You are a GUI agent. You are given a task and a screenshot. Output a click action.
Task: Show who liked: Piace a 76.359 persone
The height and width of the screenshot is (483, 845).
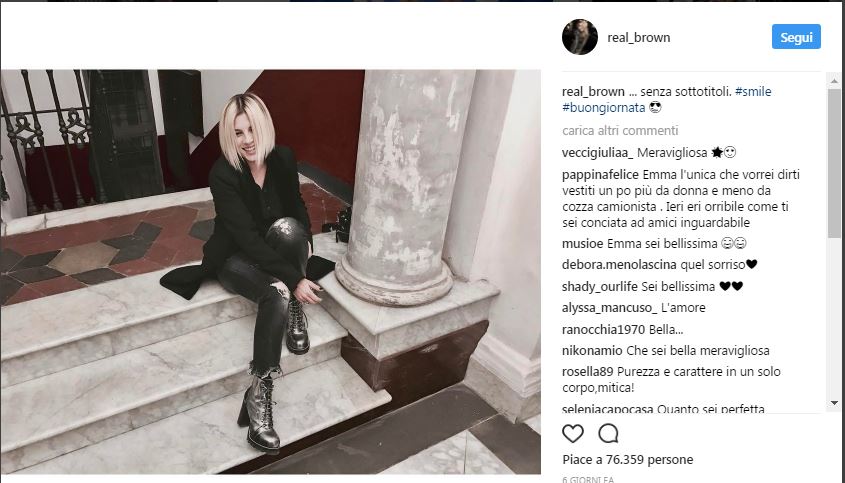tap(627, 460)
